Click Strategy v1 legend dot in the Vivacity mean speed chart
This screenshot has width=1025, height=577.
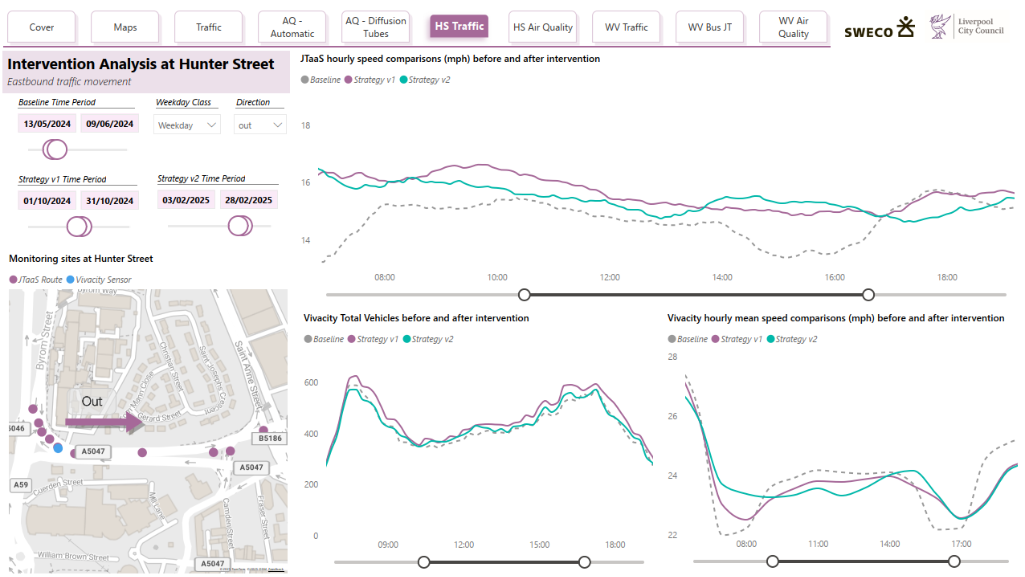(x=714, y=339)
